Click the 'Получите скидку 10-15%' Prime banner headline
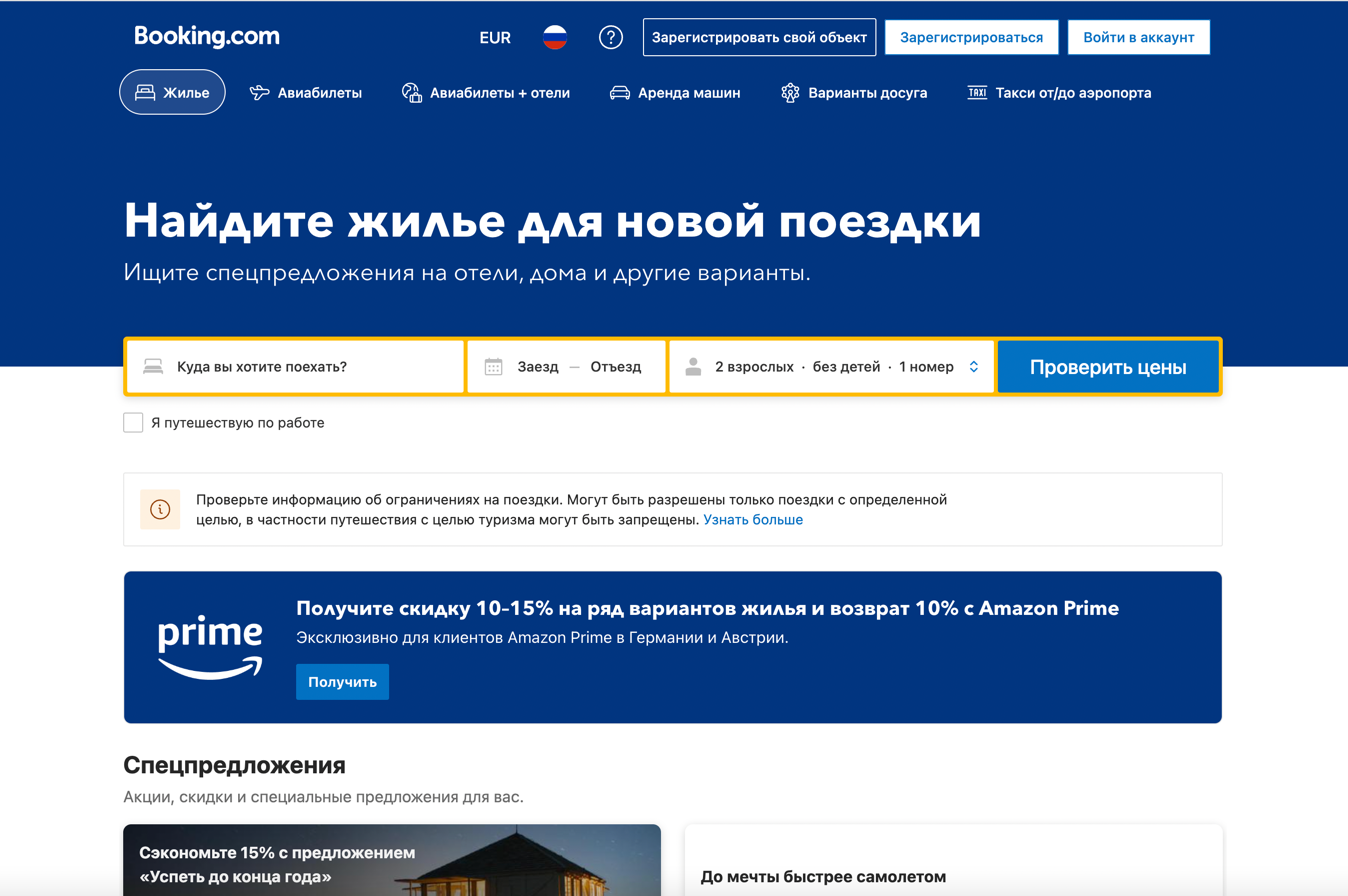 click(708, 608)
